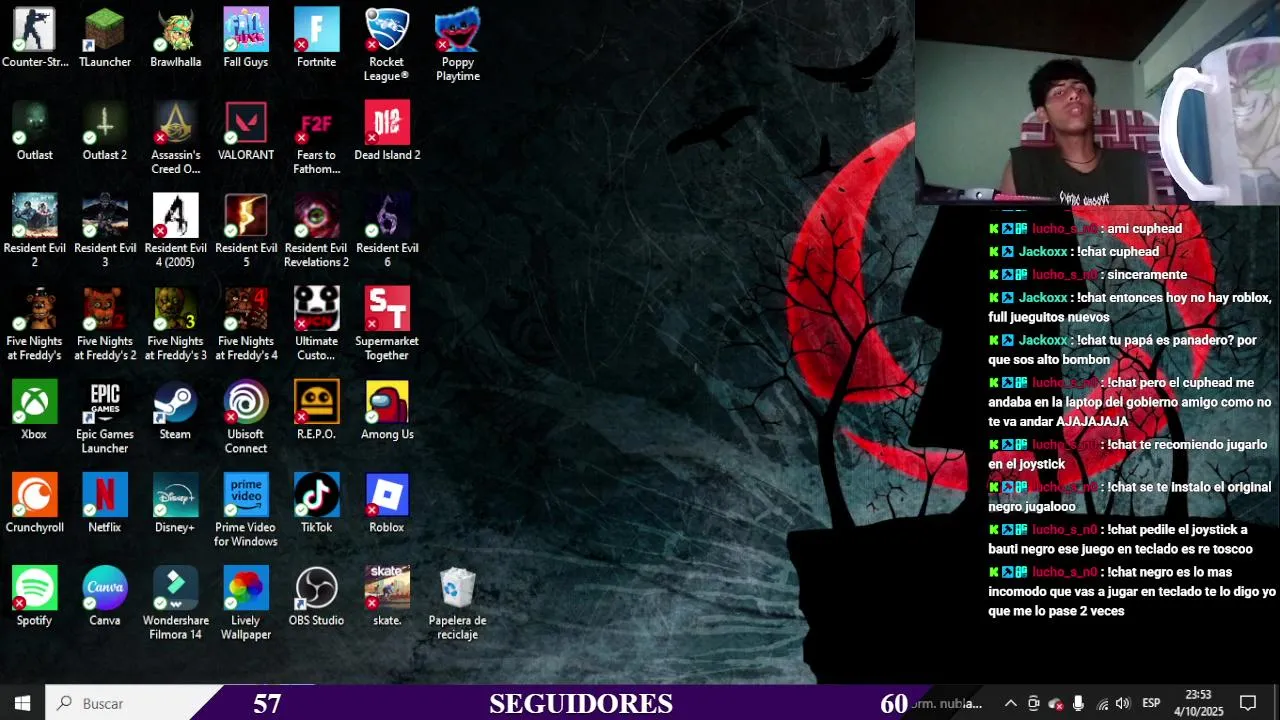Open the Disney+ icon

click(175, 504)
